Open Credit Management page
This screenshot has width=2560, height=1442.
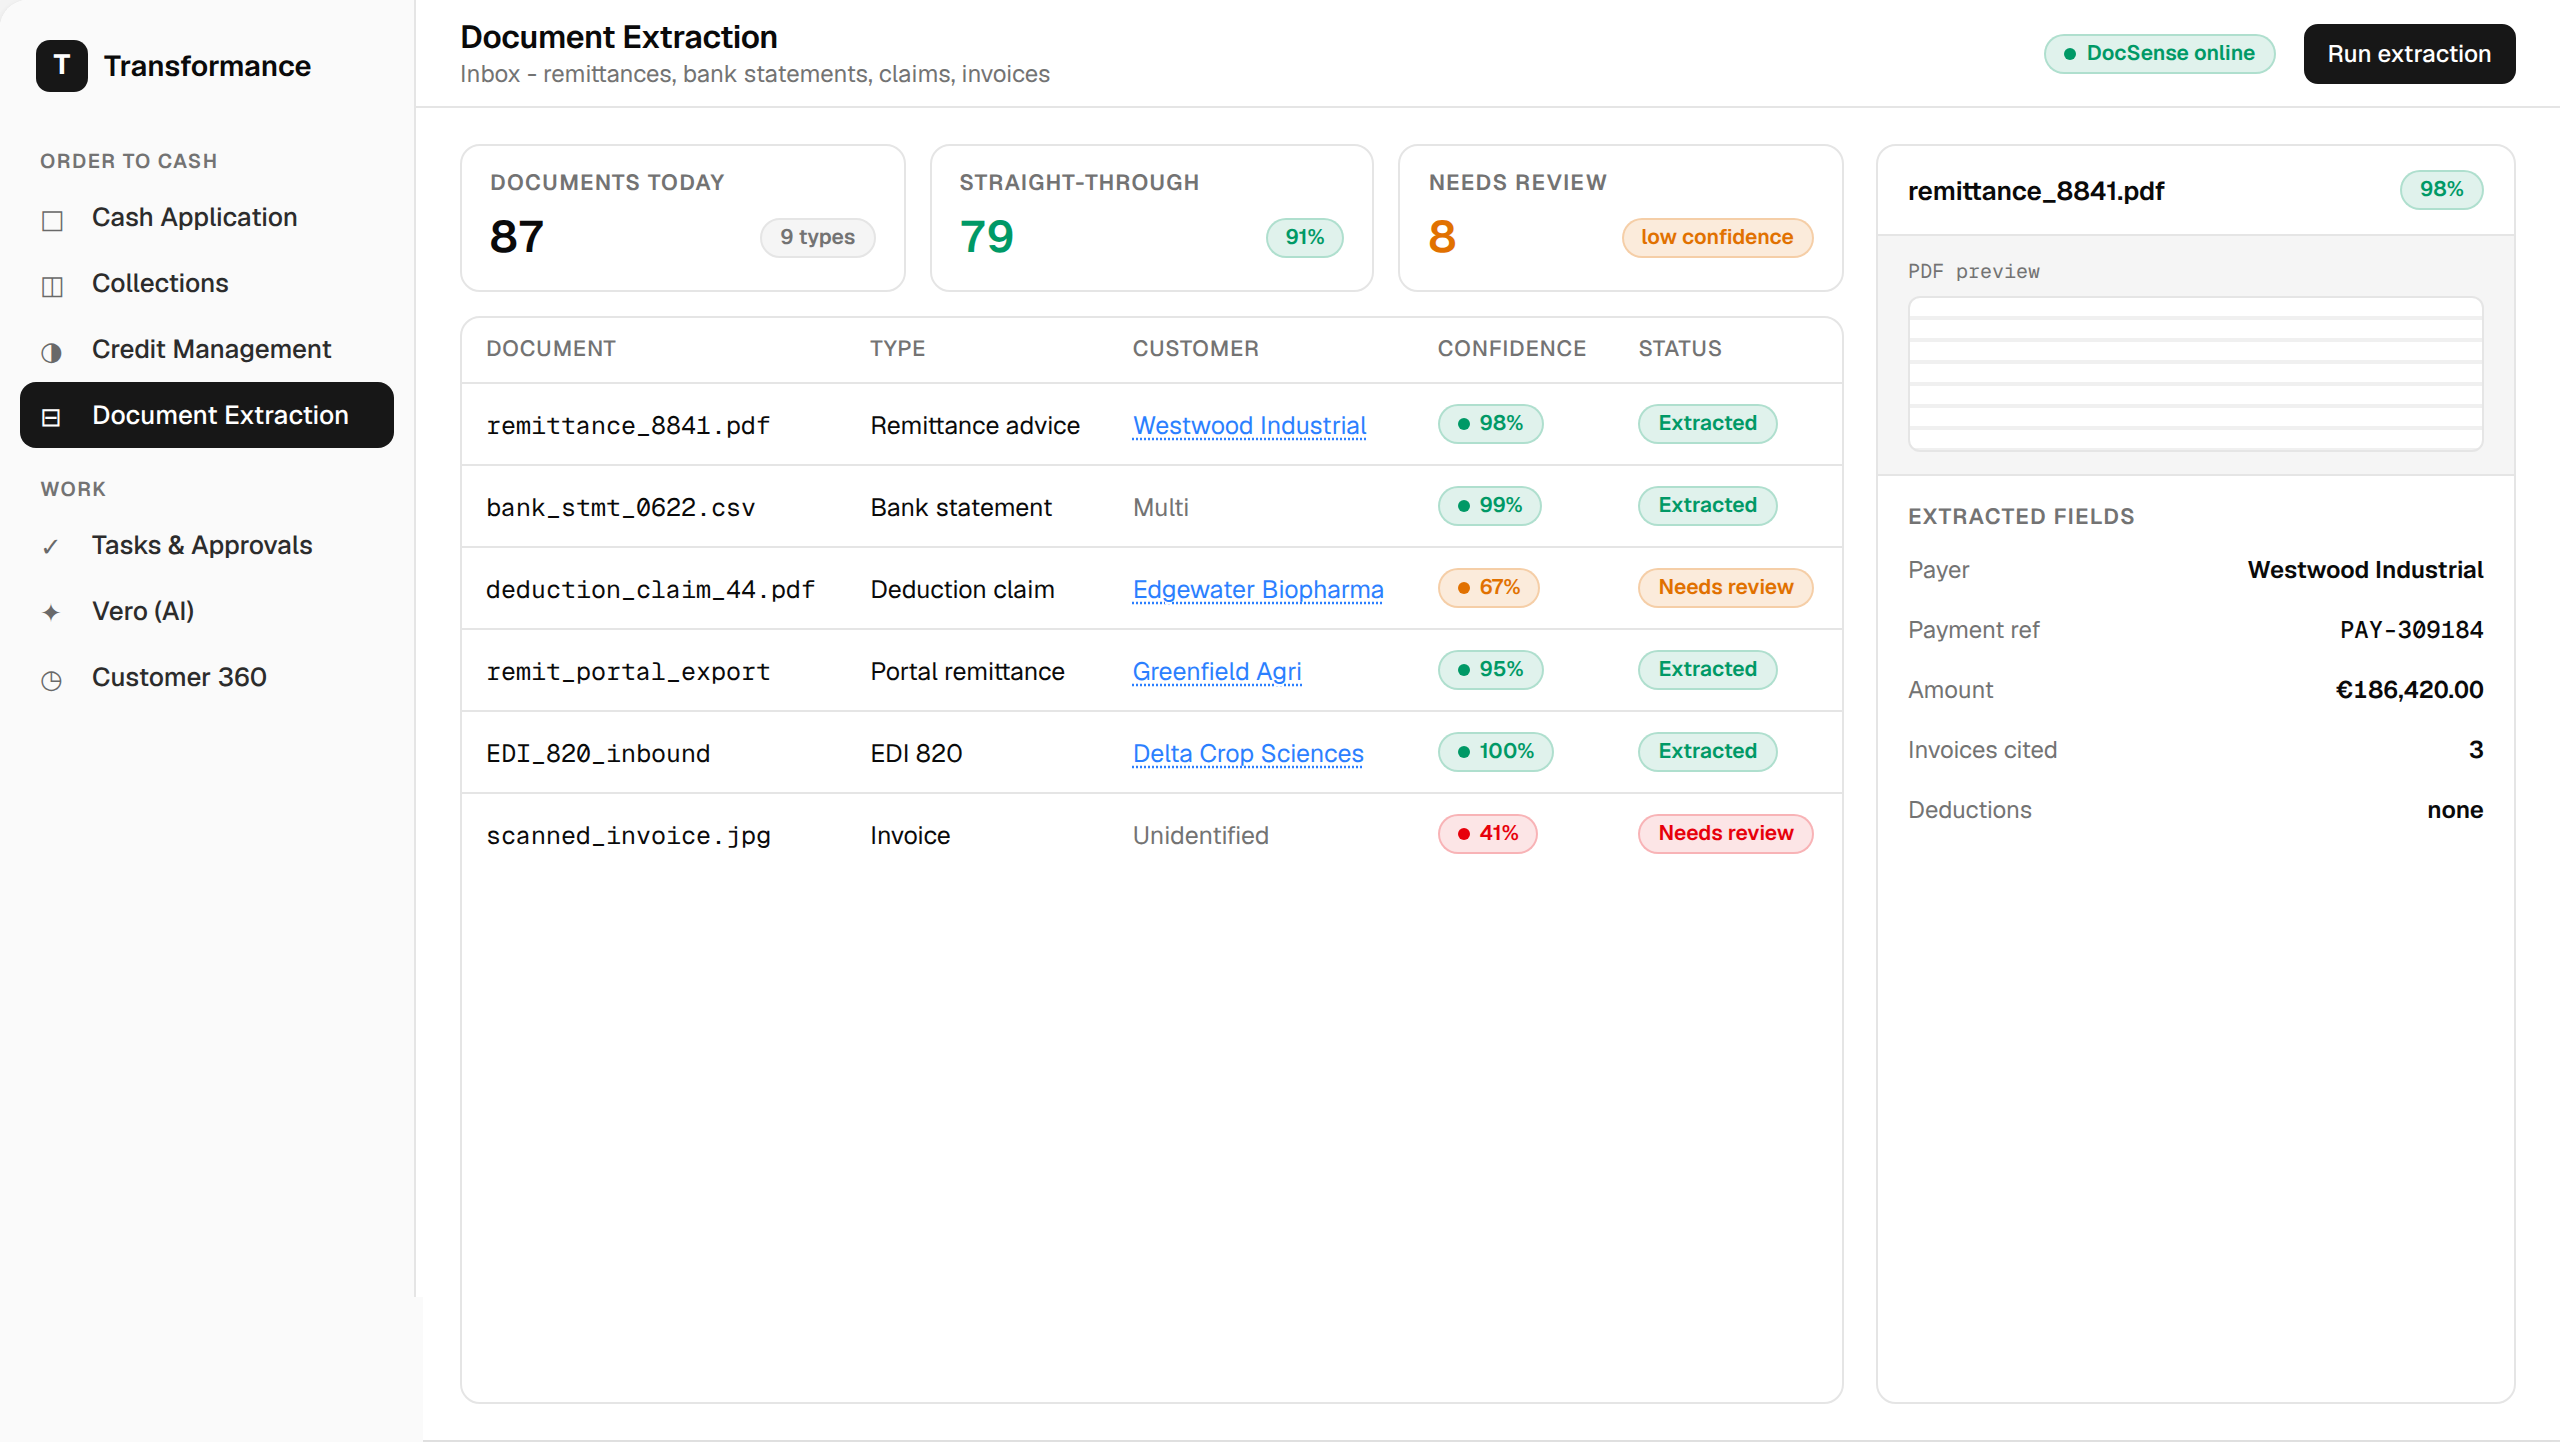(207, 349)
